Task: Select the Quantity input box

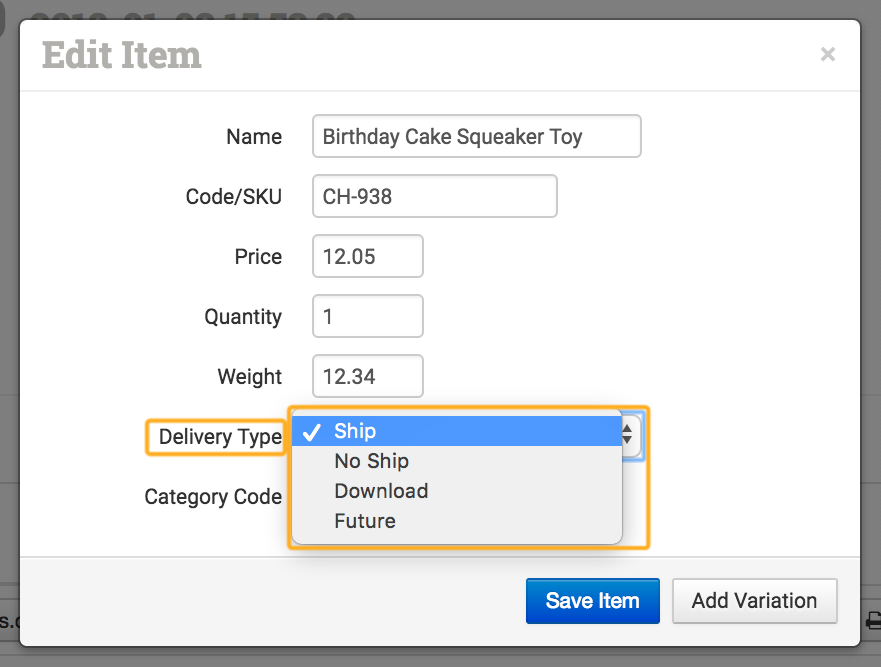Action: 367,317
